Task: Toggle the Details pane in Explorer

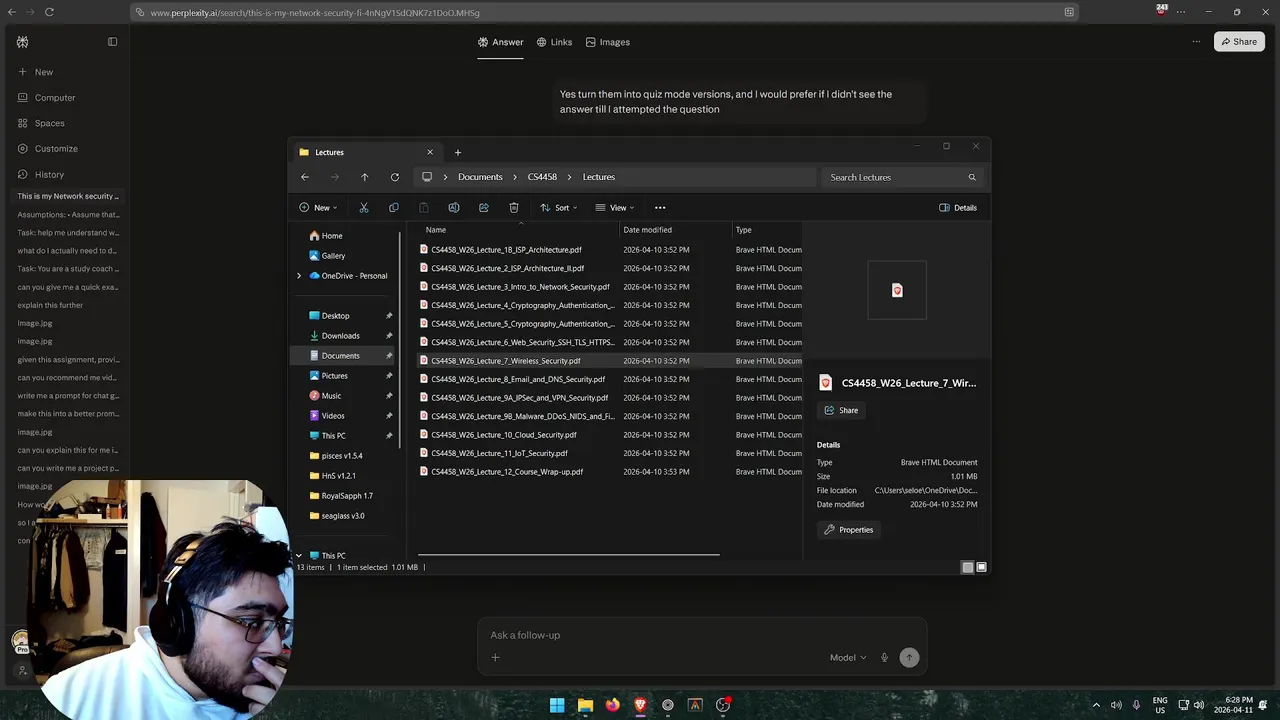Action: tap(958, 208)
